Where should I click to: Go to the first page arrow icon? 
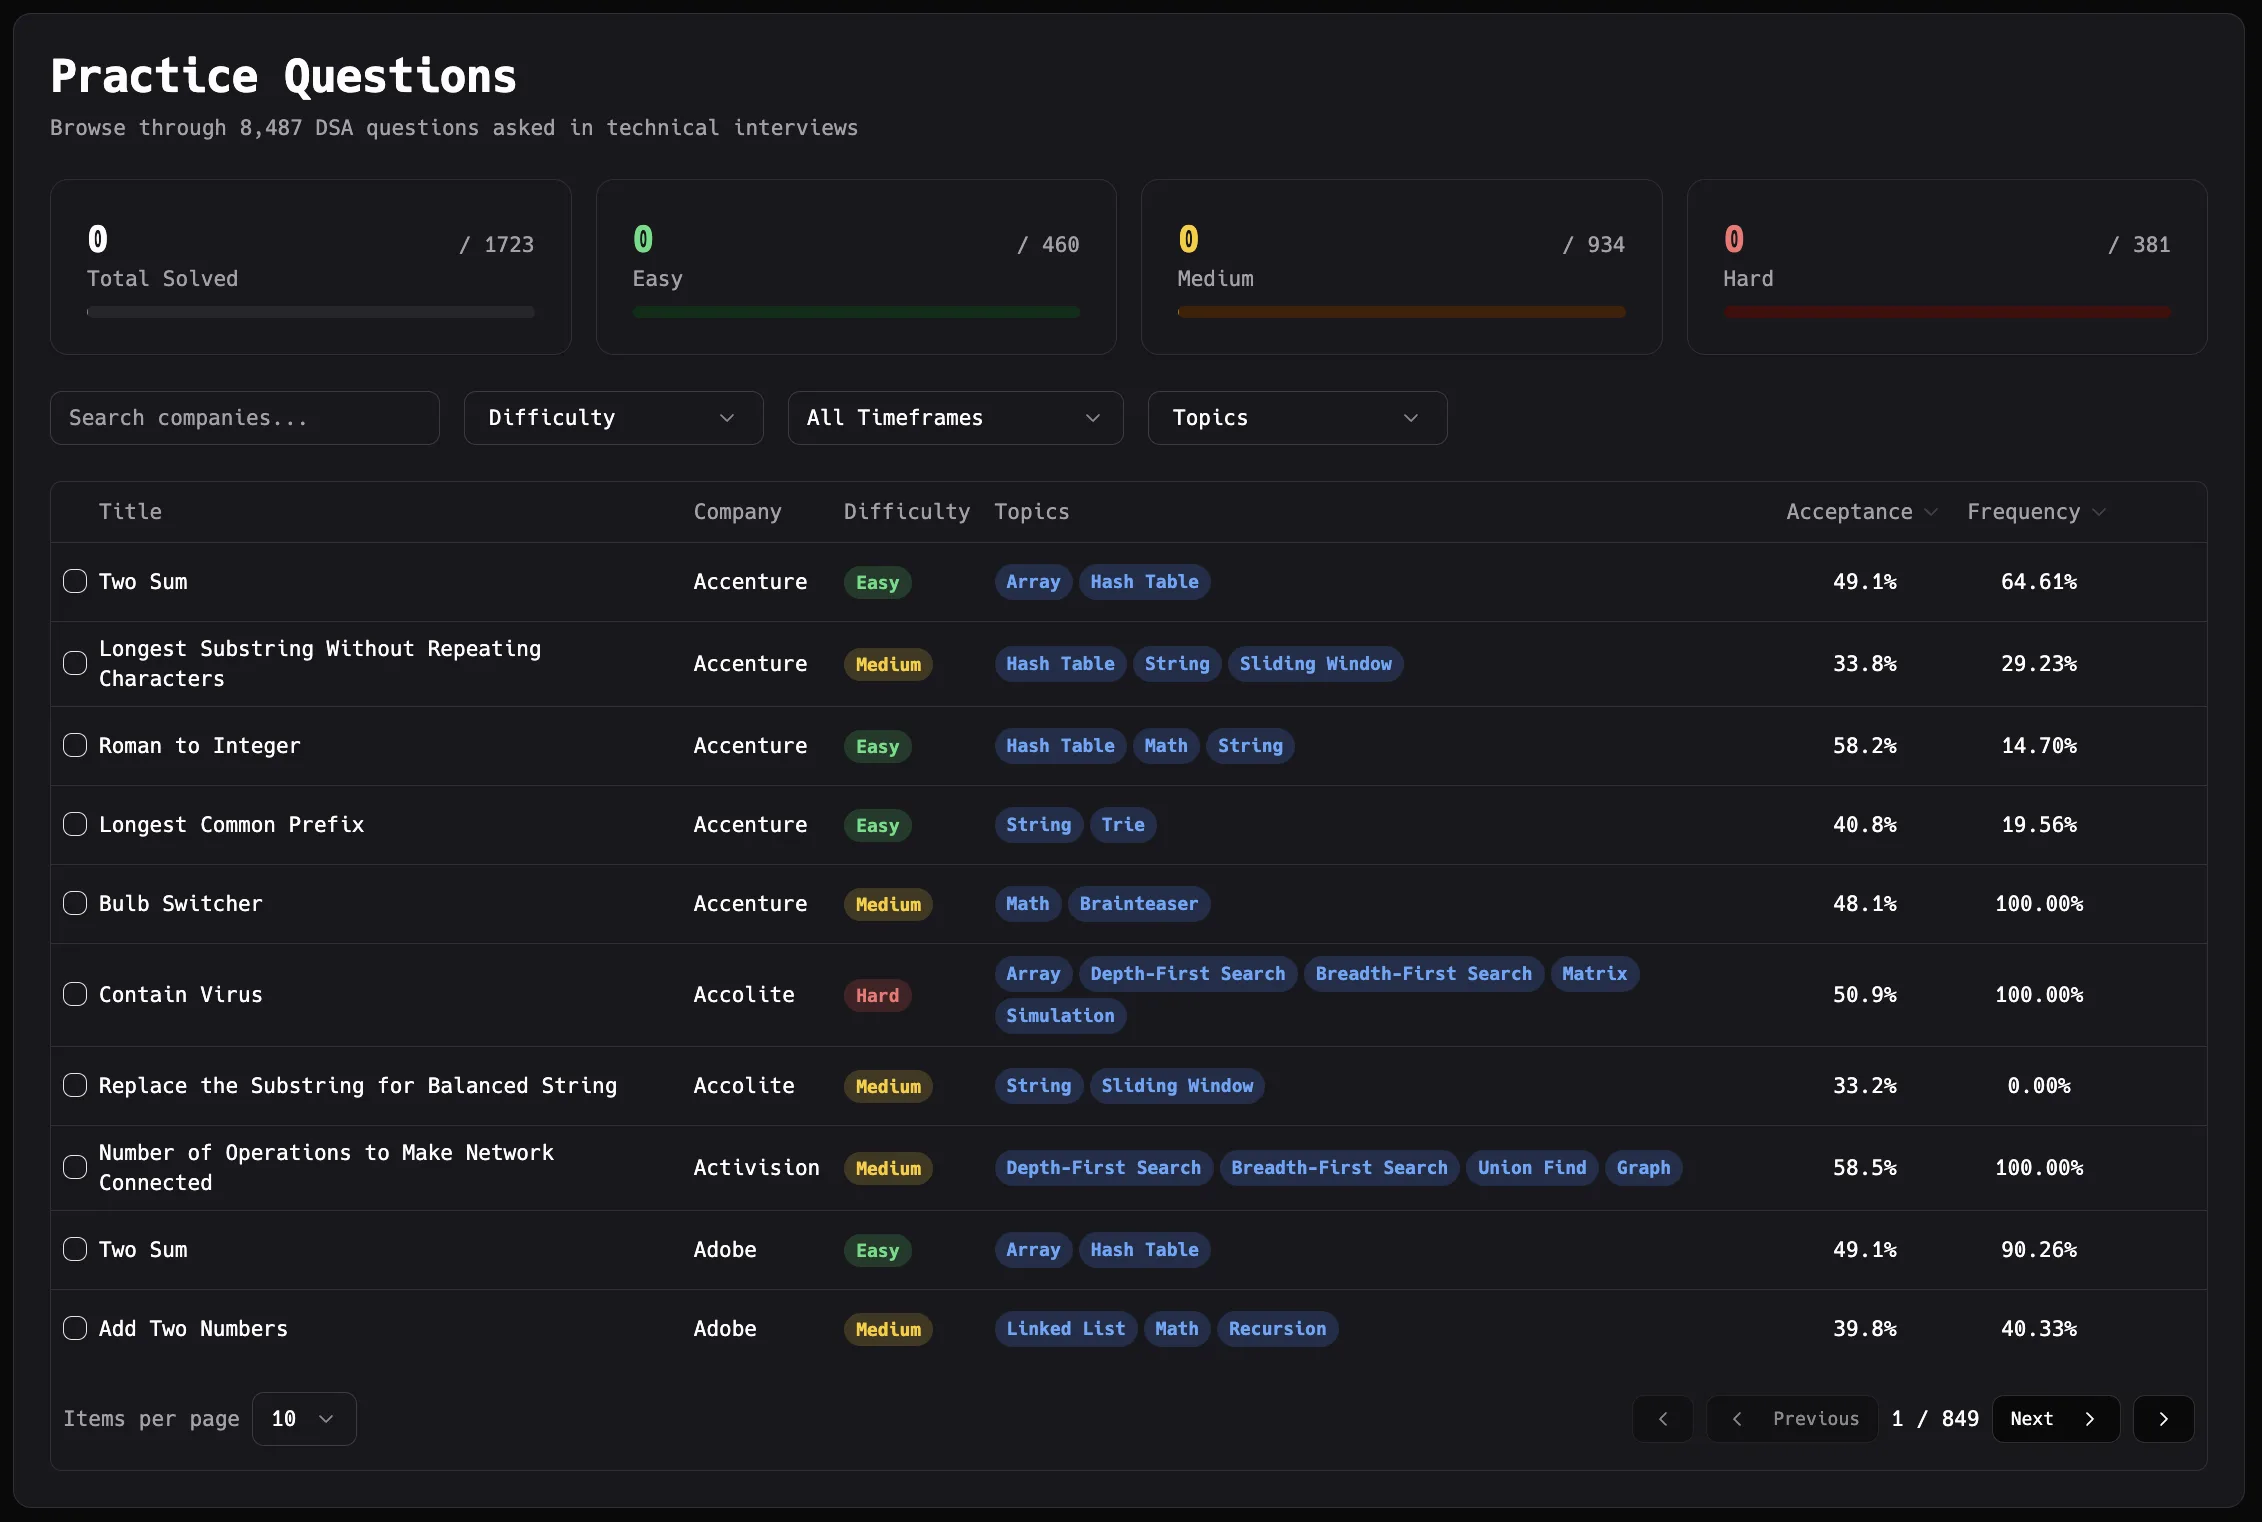pos(1663,1419)
